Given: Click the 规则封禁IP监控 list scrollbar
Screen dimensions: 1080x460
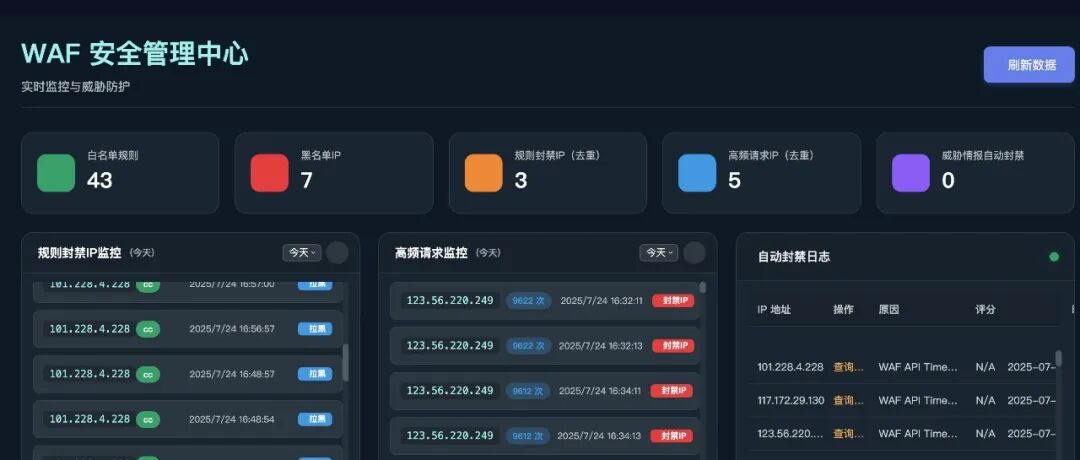Looking at the screenshot, I should point(345,363).
